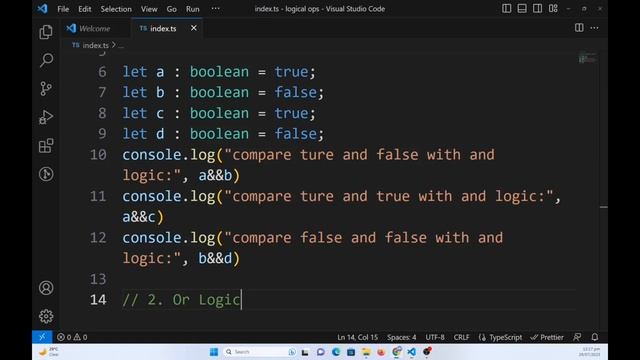
Task: Click the Prettier status item
Action: tap(547, 337)
